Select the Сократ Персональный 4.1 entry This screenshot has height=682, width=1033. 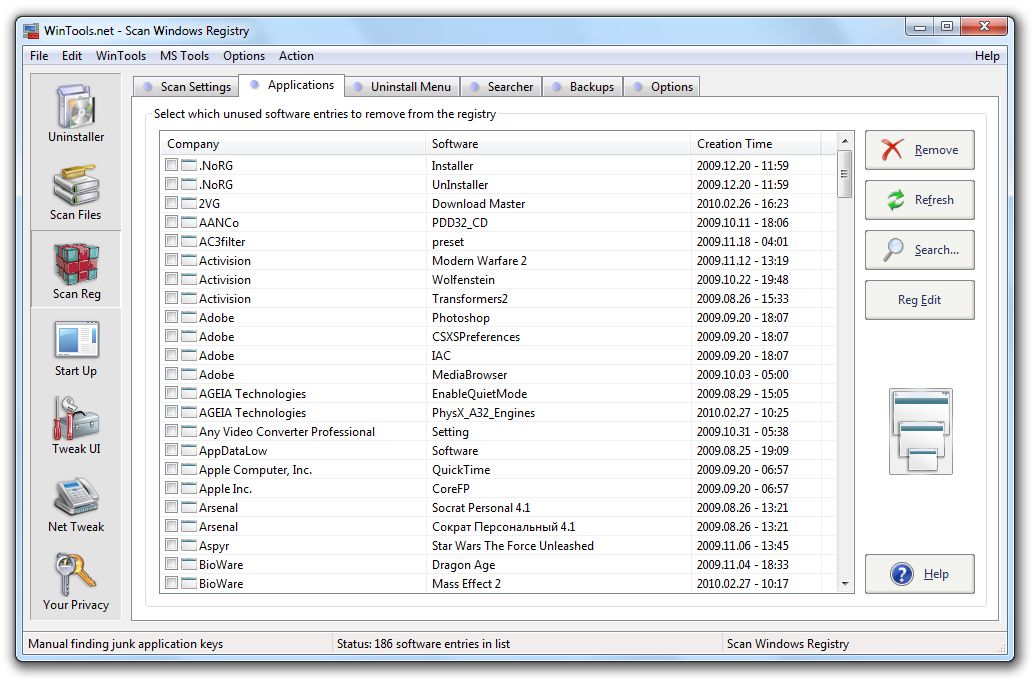pyautogui.click(x=503, y=527)
